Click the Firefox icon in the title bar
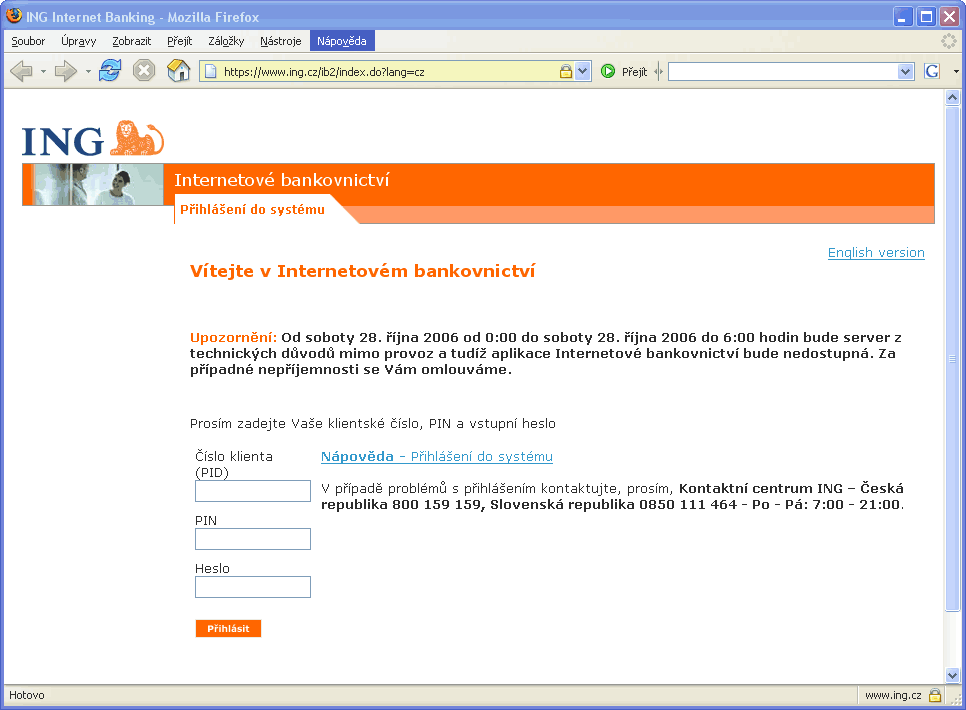966x710 pixels. 14,16
